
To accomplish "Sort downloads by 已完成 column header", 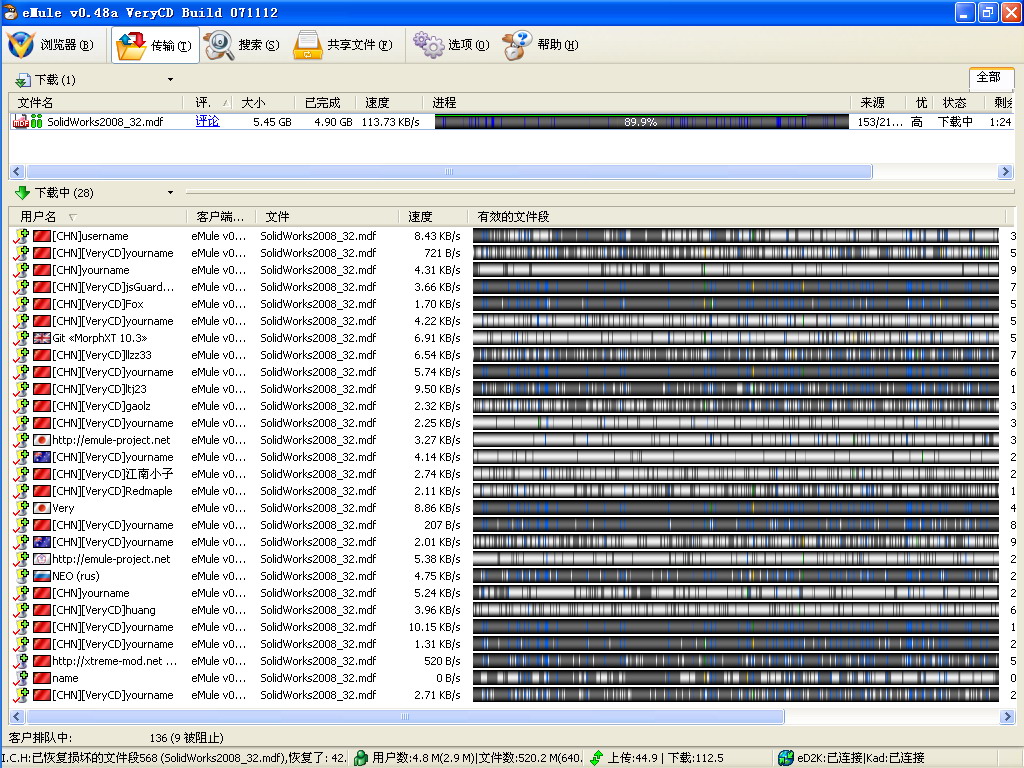I will click(327, 103).
